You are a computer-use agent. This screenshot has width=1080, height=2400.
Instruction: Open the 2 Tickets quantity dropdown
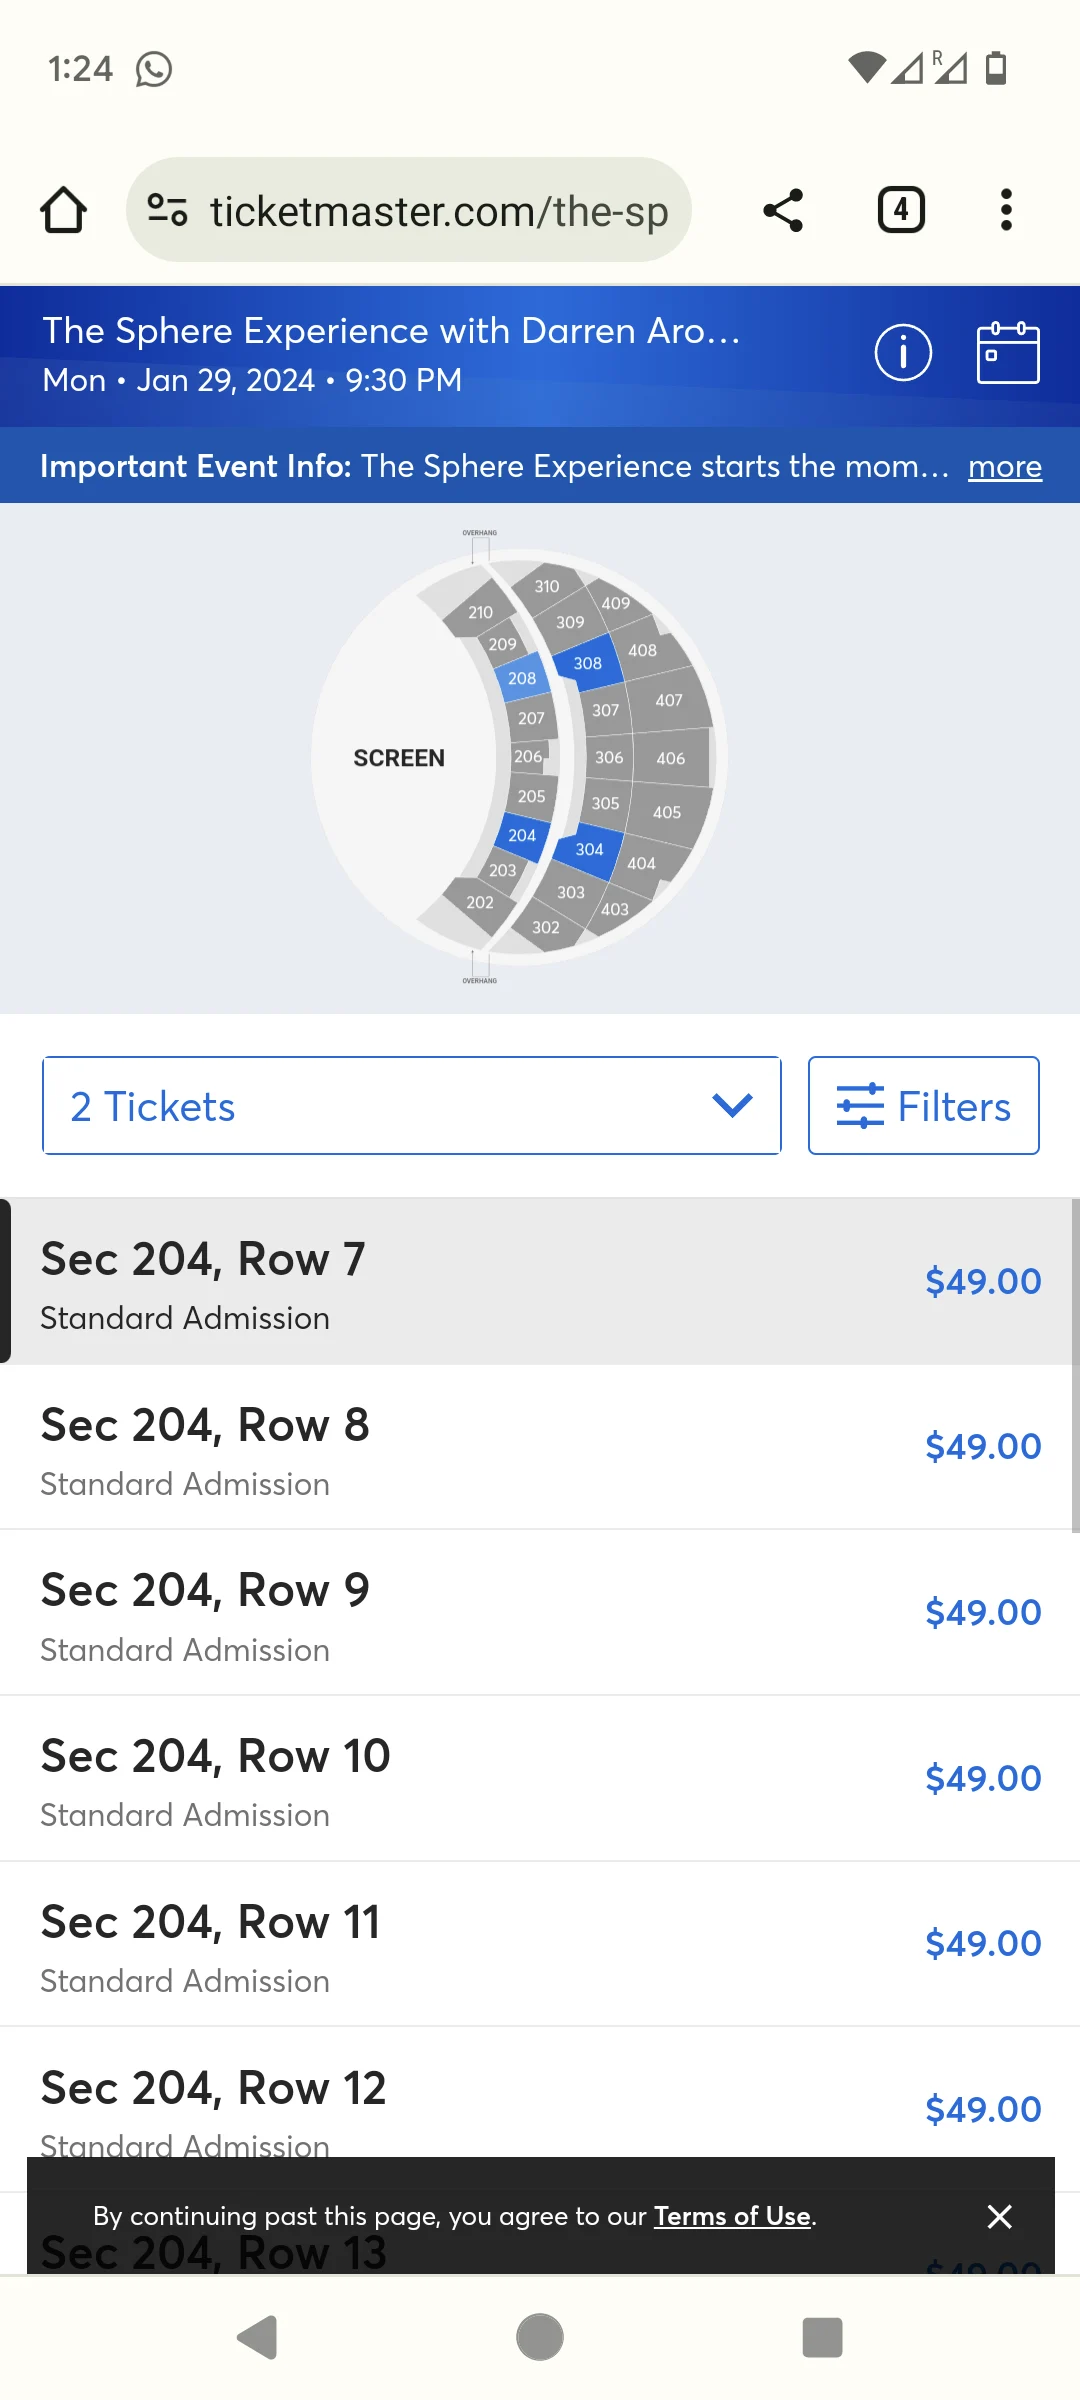click(412, 1105)
